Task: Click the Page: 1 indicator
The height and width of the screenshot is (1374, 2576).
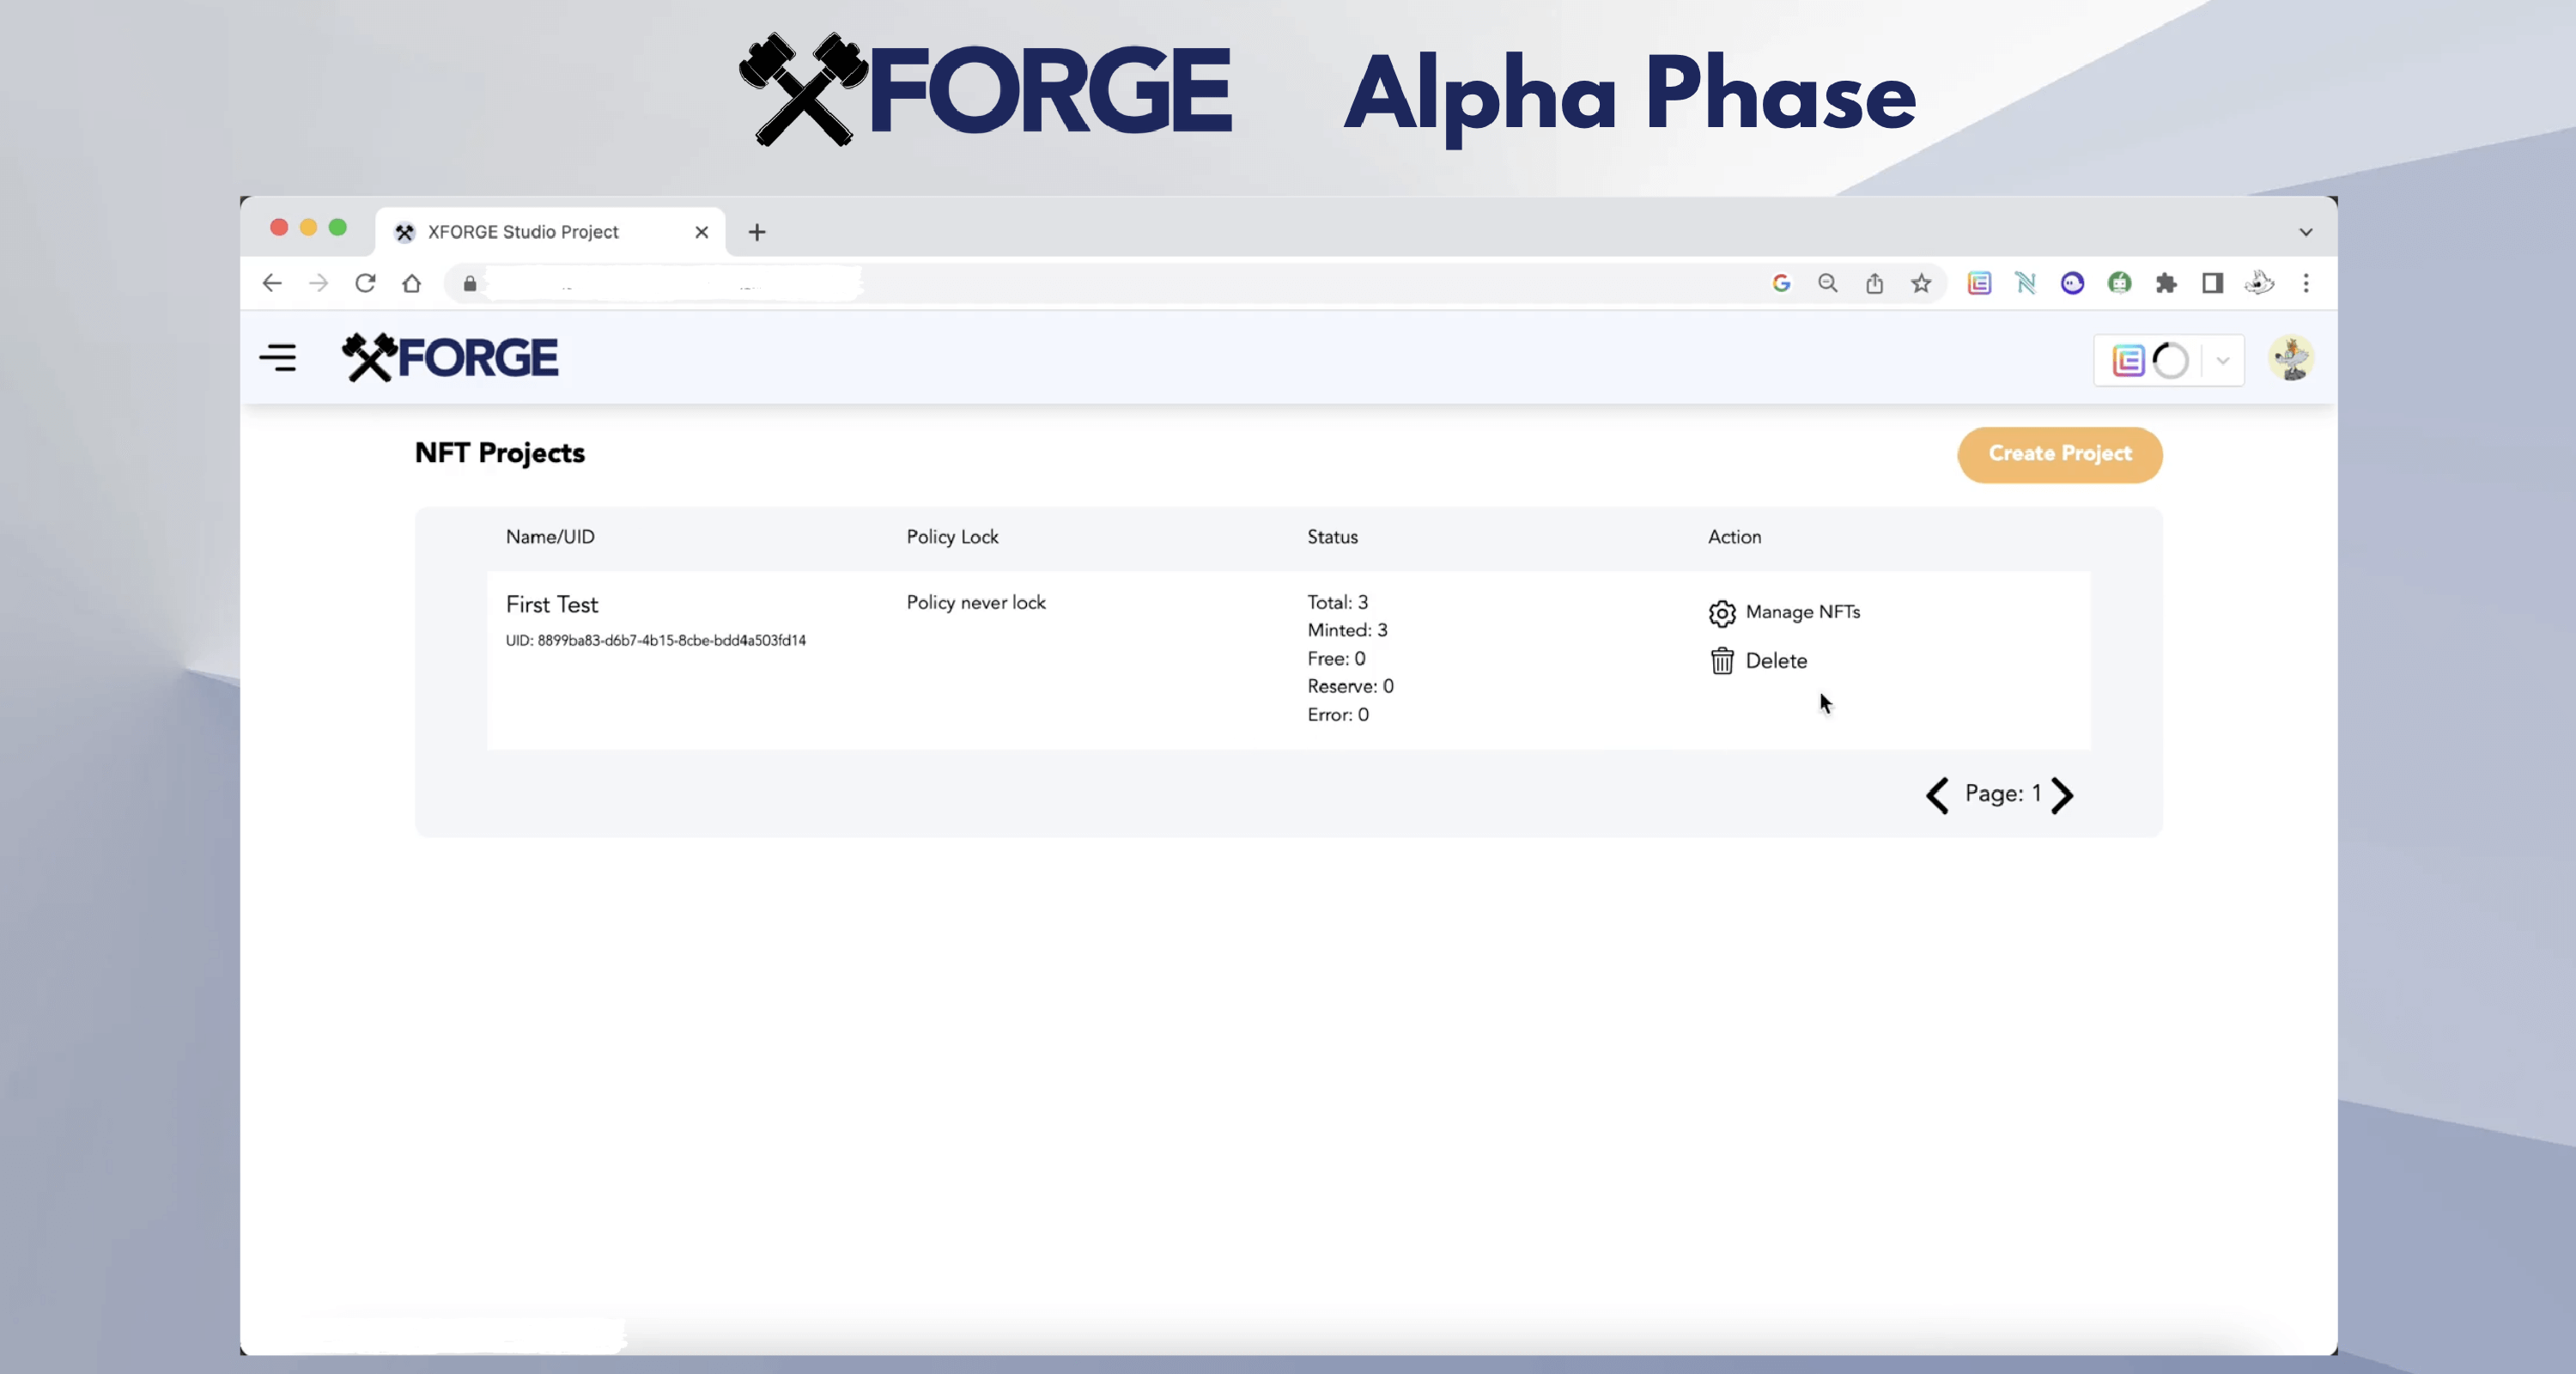Action: coord(2003,794)
